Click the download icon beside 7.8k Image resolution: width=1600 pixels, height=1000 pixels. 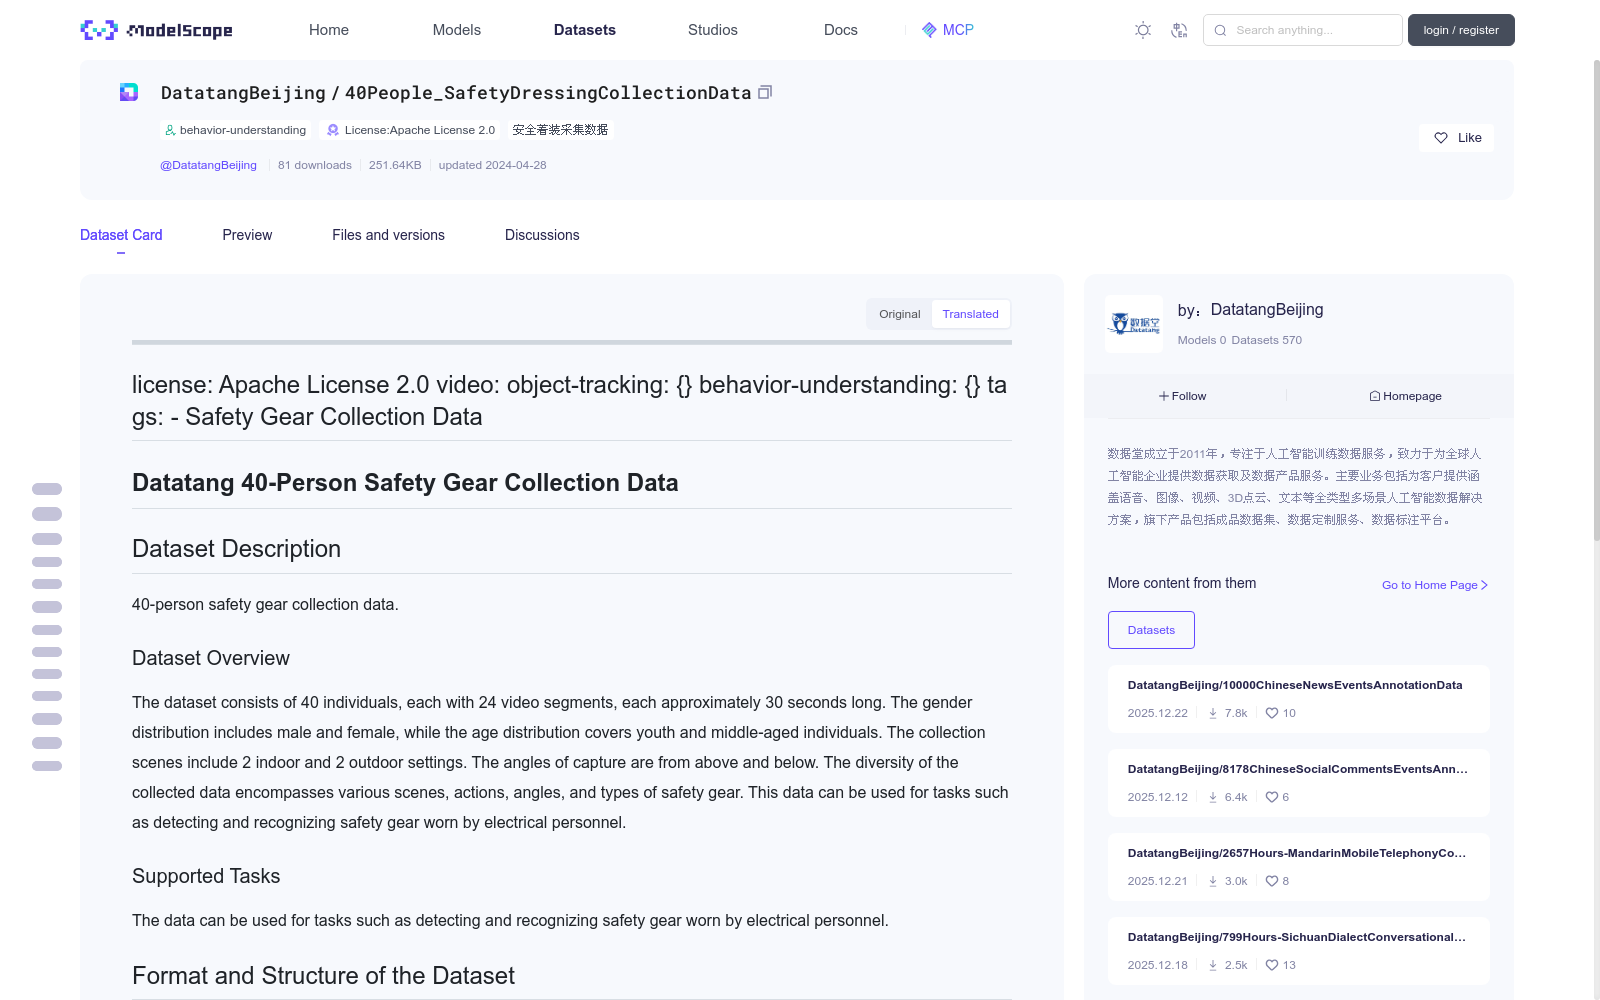(x=1213, y=713)
